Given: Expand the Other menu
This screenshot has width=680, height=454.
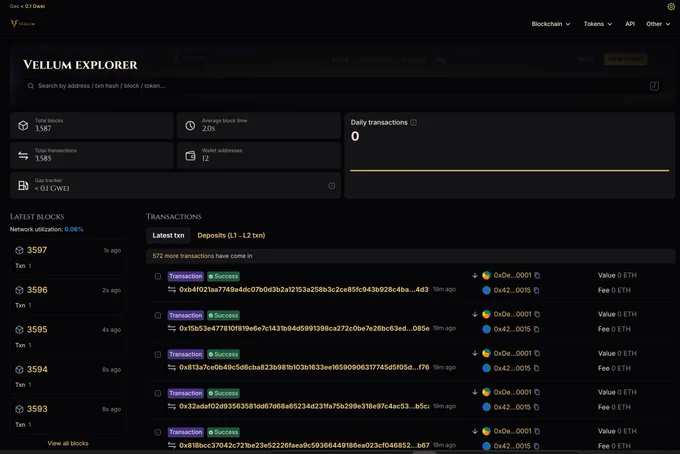Looking at the screenshot, I should [x=658, y=24].
